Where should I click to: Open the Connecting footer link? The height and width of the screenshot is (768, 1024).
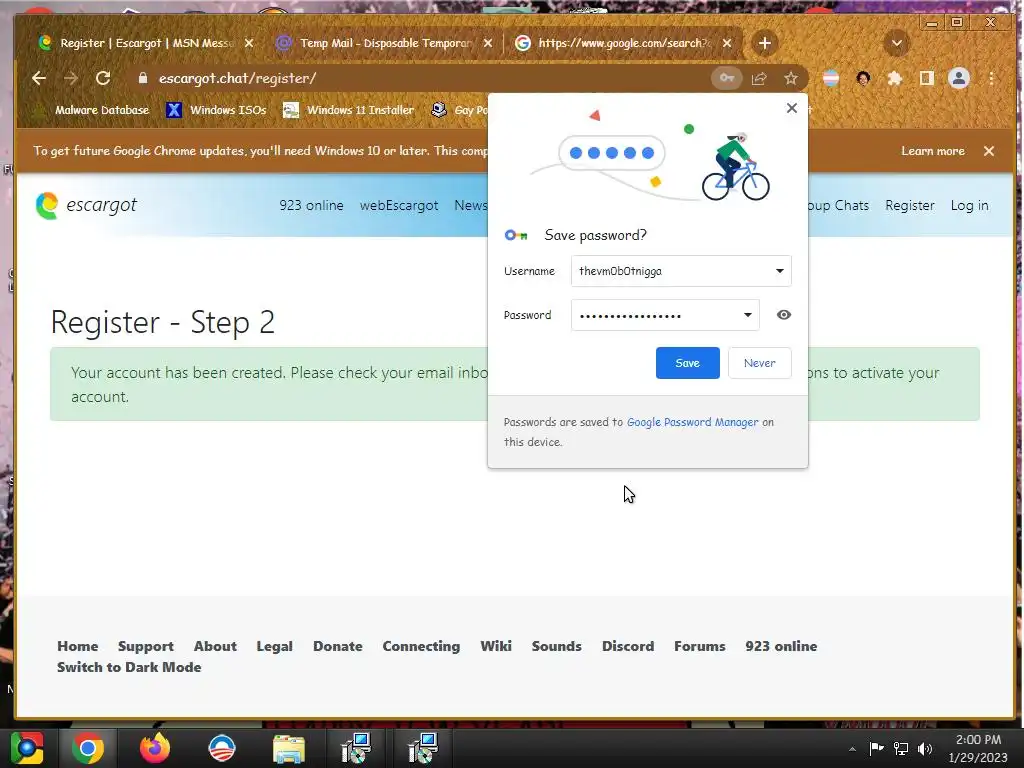(x=421, y=646)
